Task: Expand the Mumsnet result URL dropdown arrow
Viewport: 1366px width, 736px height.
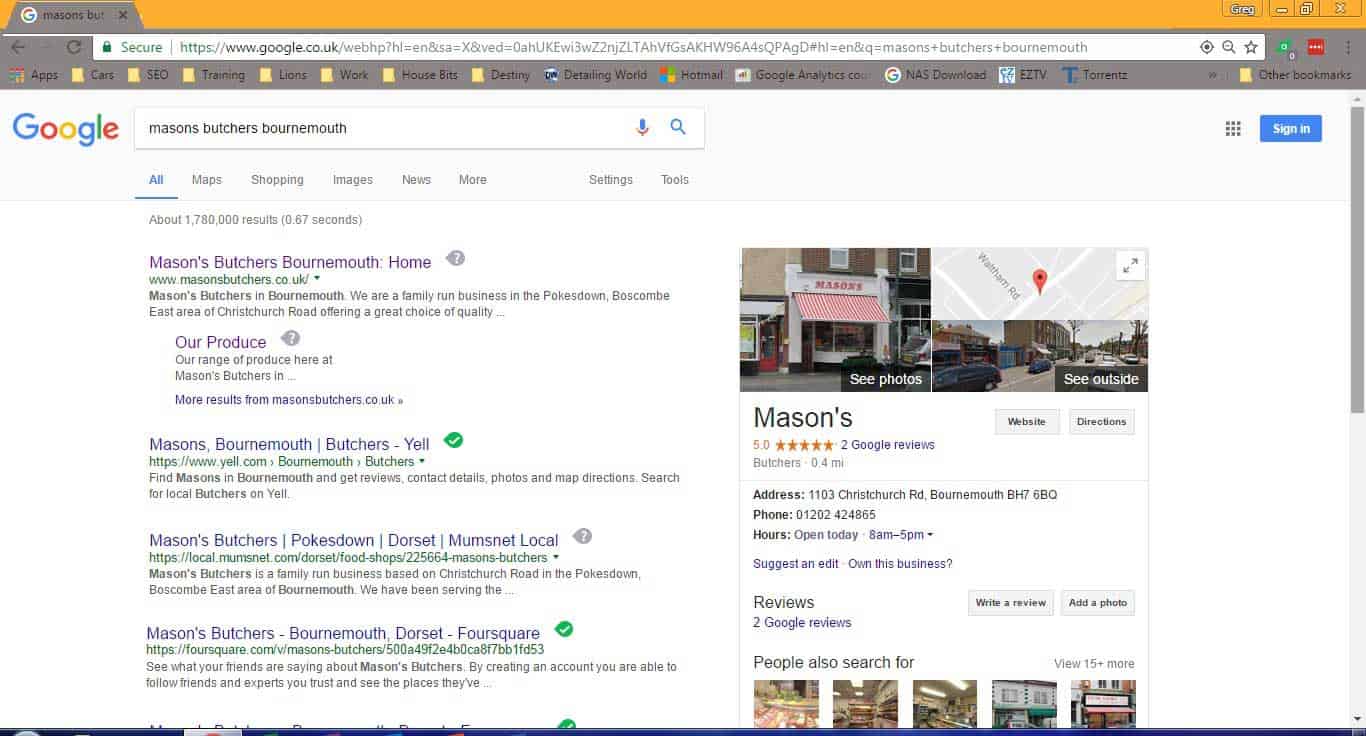Action: tap(556, 557)
